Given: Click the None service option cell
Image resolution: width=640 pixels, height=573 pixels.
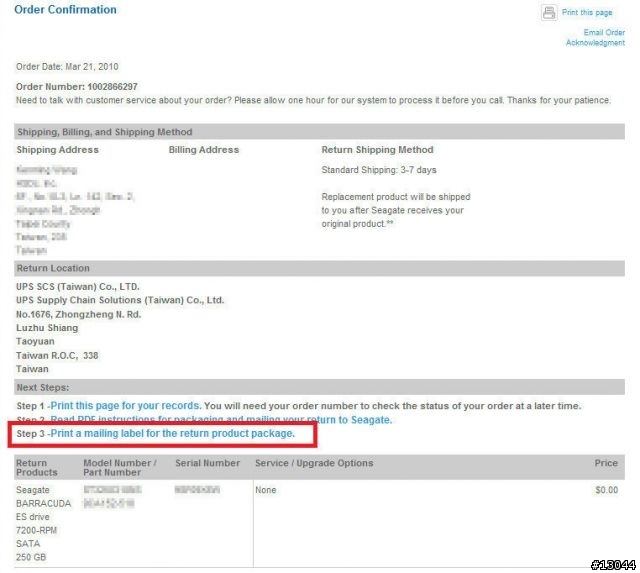Looking at the screenshot, I should [x=266, y=490].
